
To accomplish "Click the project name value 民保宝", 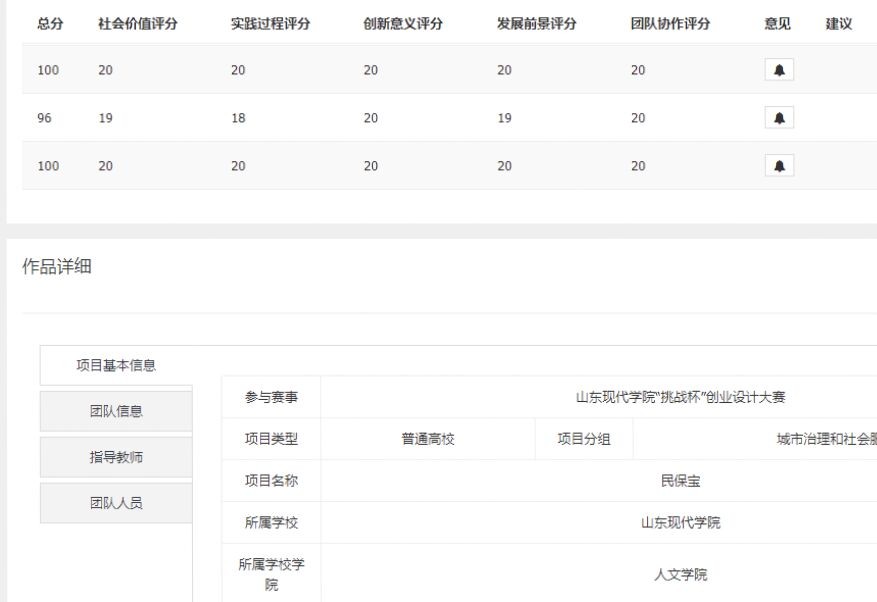I will [680, 481].
